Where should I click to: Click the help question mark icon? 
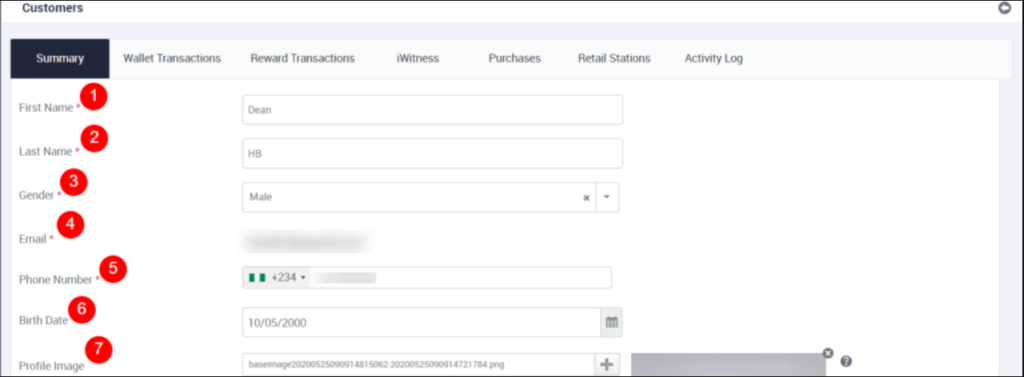tap(846, 361)
